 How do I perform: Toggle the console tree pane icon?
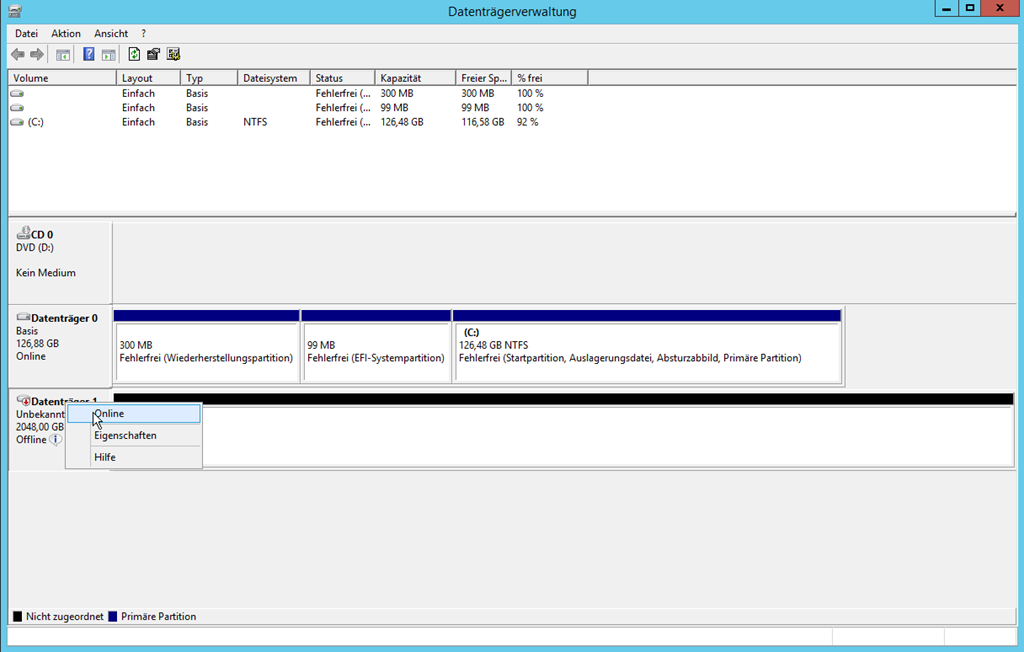pyautogui.click(x=63, y=54)
